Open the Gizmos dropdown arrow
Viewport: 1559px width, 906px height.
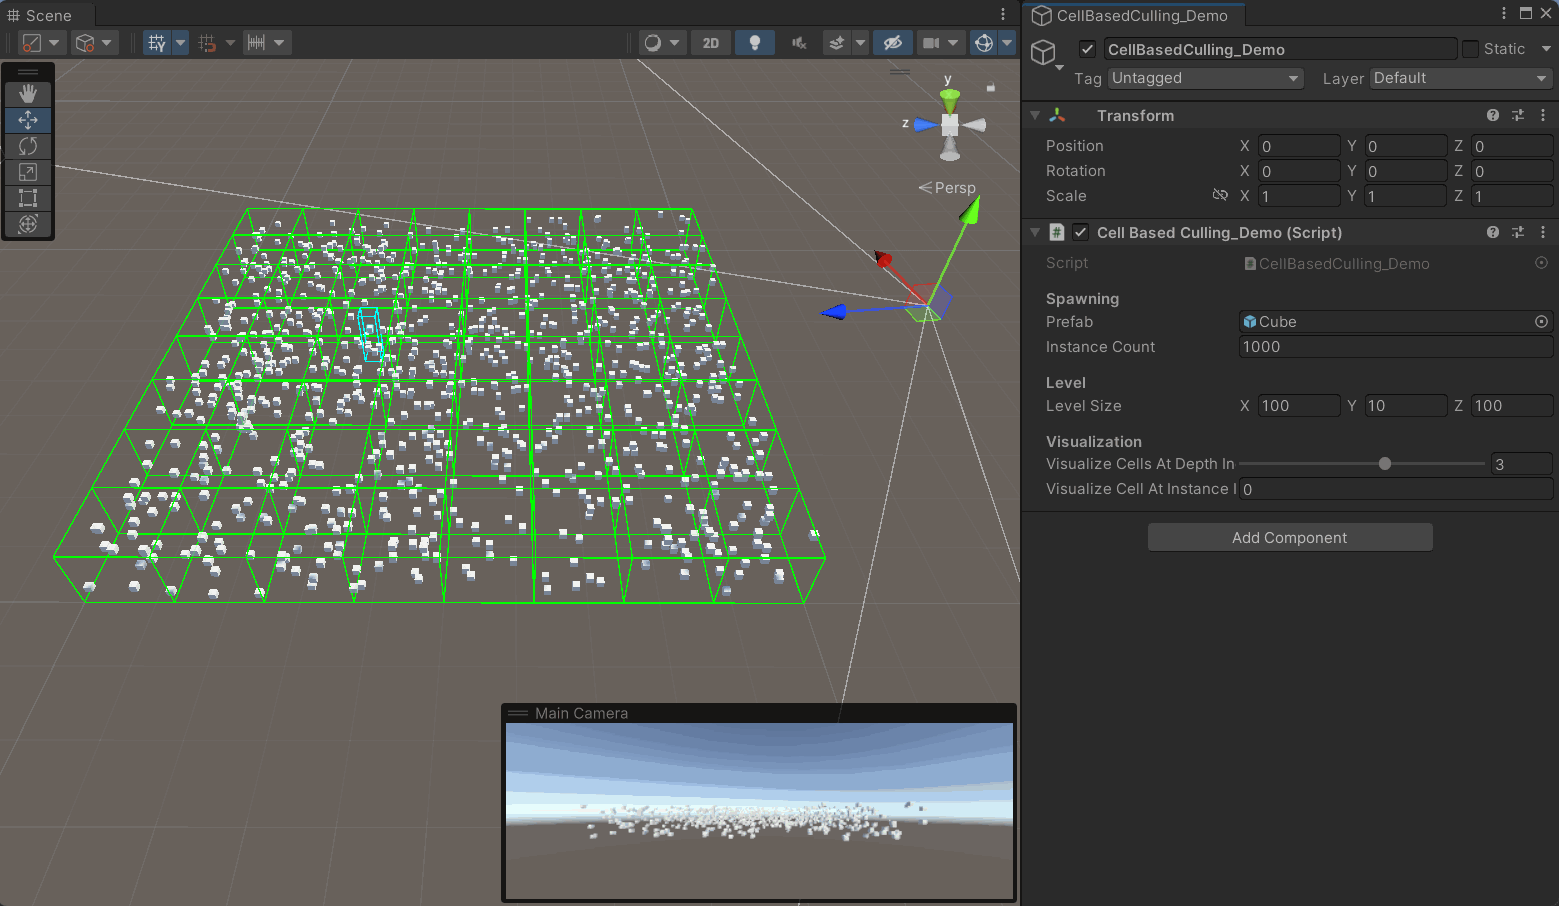click(1007, 43)
